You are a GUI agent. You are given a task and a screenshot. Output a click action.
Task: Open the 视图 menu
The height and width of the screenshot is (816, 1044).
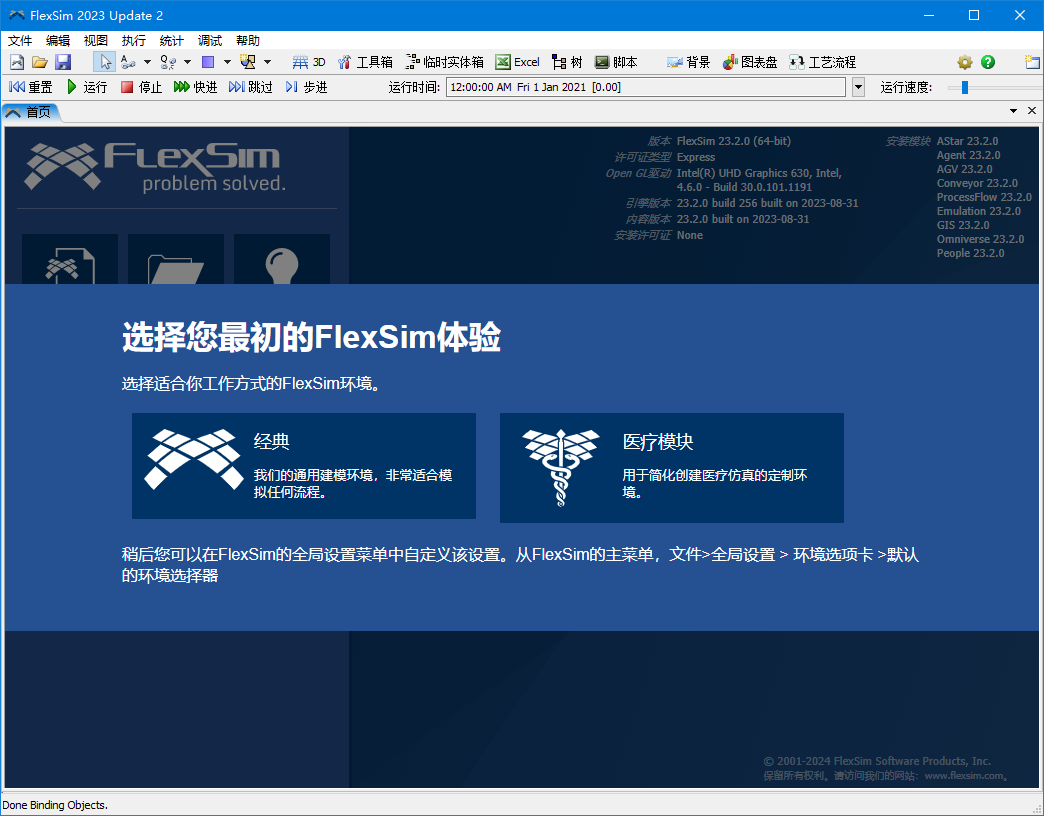pos(96,41)
